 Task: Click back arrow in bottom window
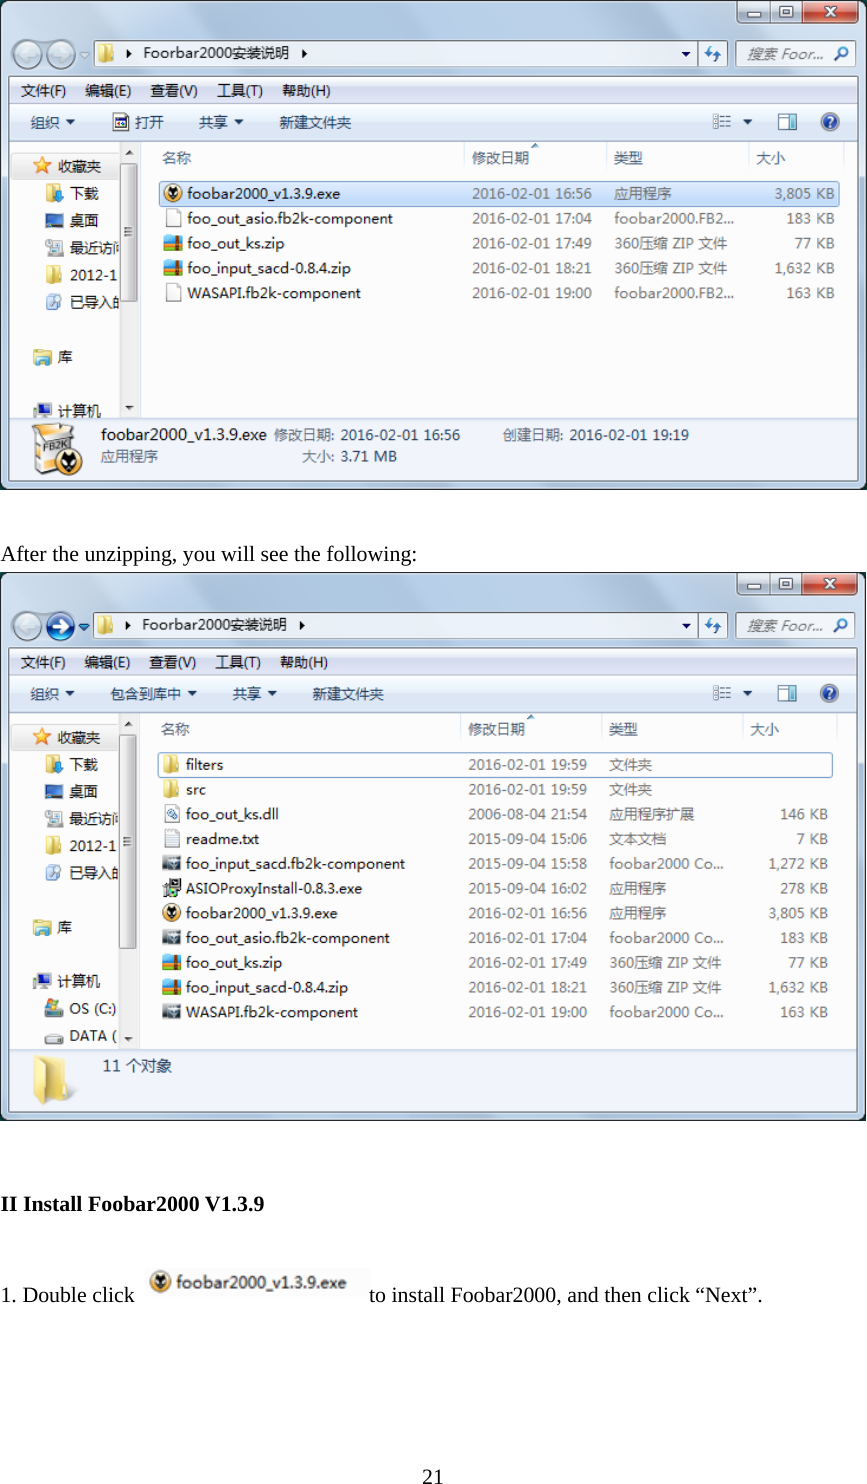[x=28, y=626]
